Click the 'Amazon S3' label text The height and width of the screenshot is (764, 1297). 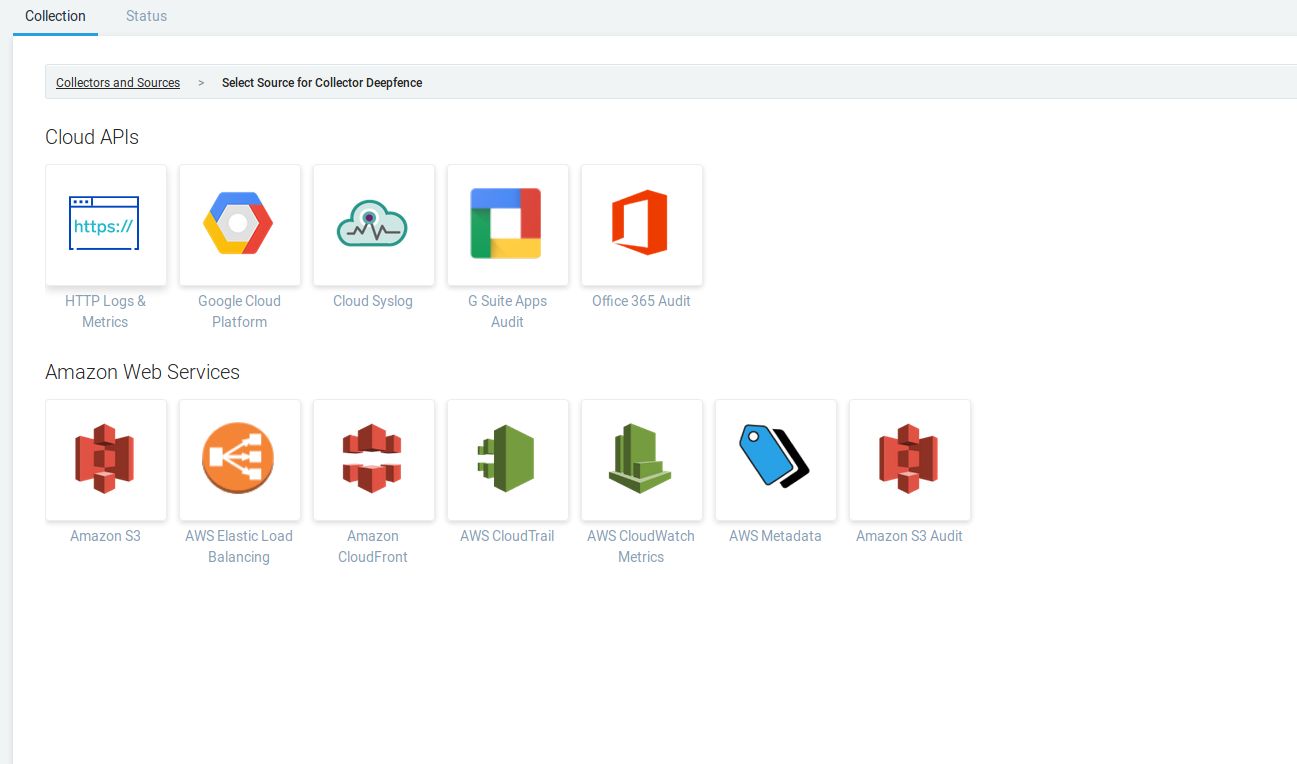105,536
